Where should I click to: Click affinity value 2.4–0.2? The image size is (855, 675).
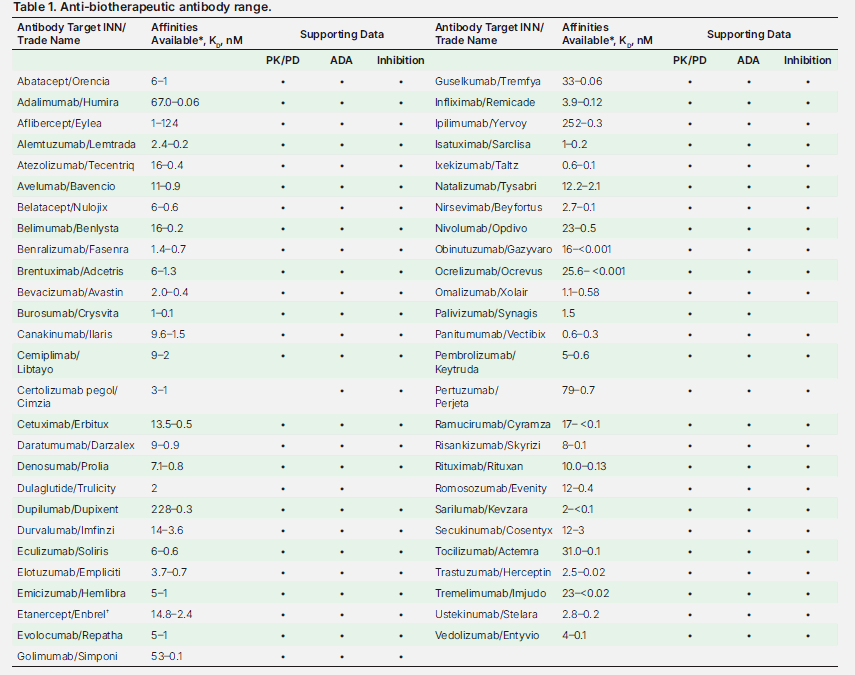tap(170, 144)
